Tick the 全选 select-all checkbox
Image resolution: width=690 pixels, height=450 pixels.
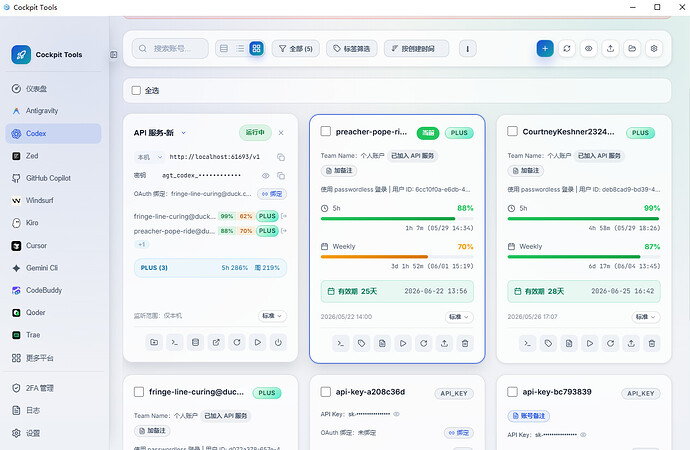click(x=136, y=90)
